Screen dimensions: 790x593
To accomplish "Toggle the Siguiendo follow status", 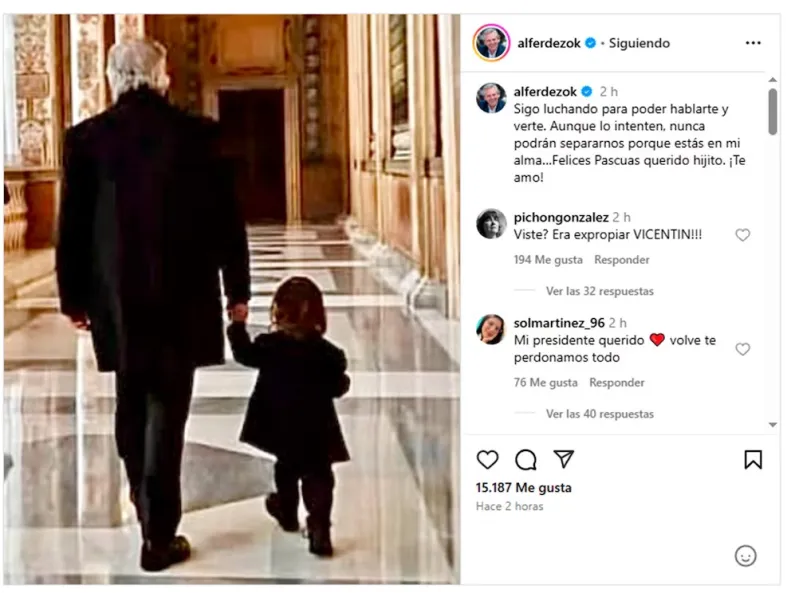I will 639,43.
